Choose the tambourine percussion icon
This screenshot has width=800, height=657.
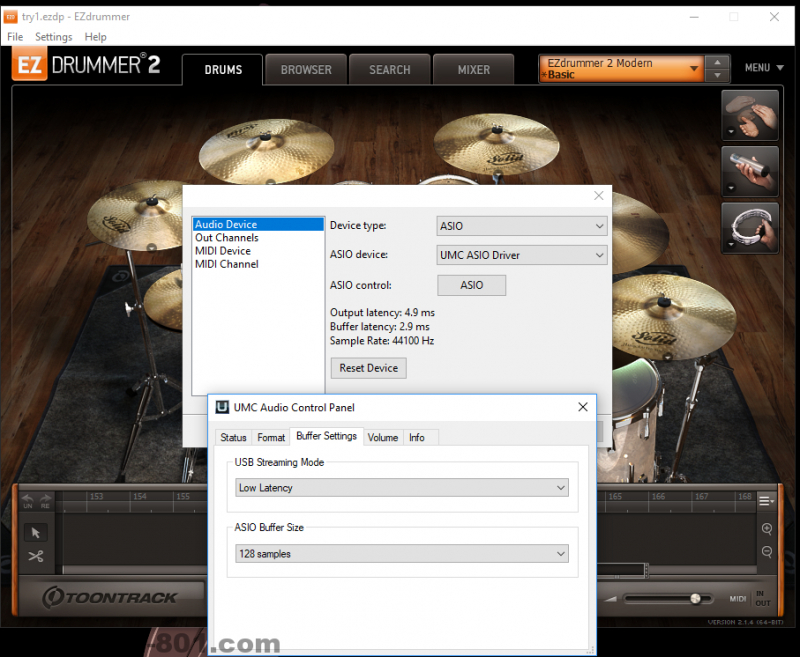point(750,227)
